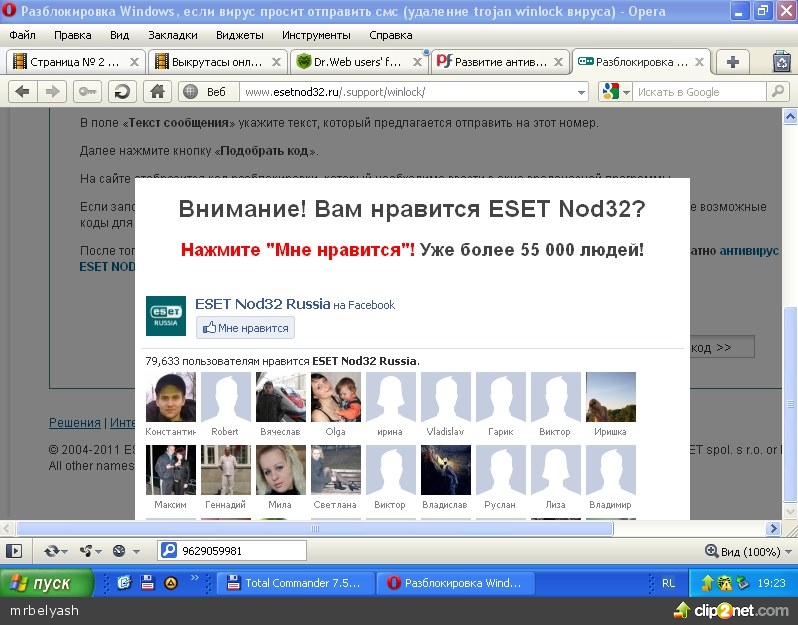Click the Пуск start button

click(x=46, y=583)
